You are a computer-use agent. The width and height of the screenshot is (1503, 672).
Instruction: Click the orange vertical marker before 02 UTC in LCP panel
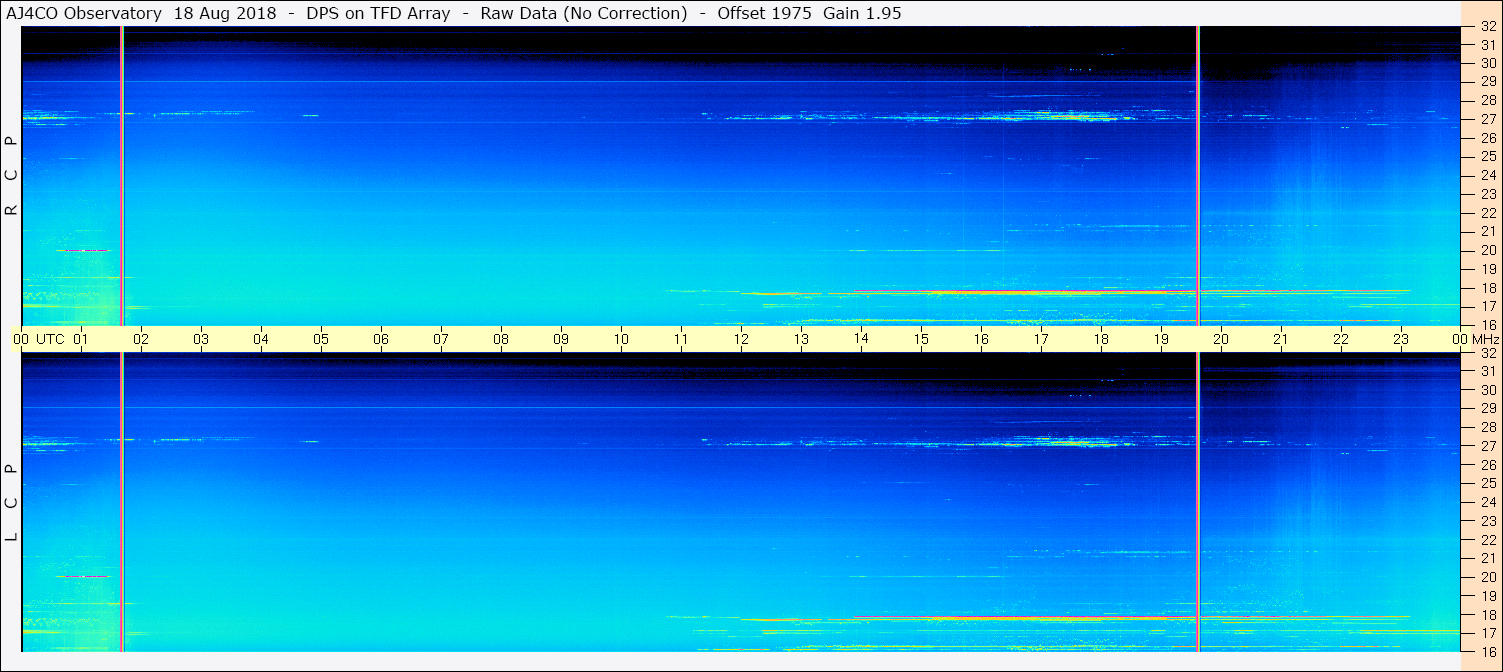pyautogui.click(x=122, y=502)
